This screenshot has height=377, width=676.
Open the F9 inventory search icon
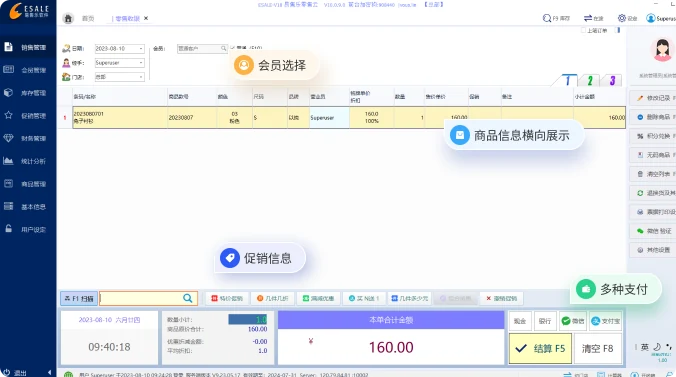[547, 18]
